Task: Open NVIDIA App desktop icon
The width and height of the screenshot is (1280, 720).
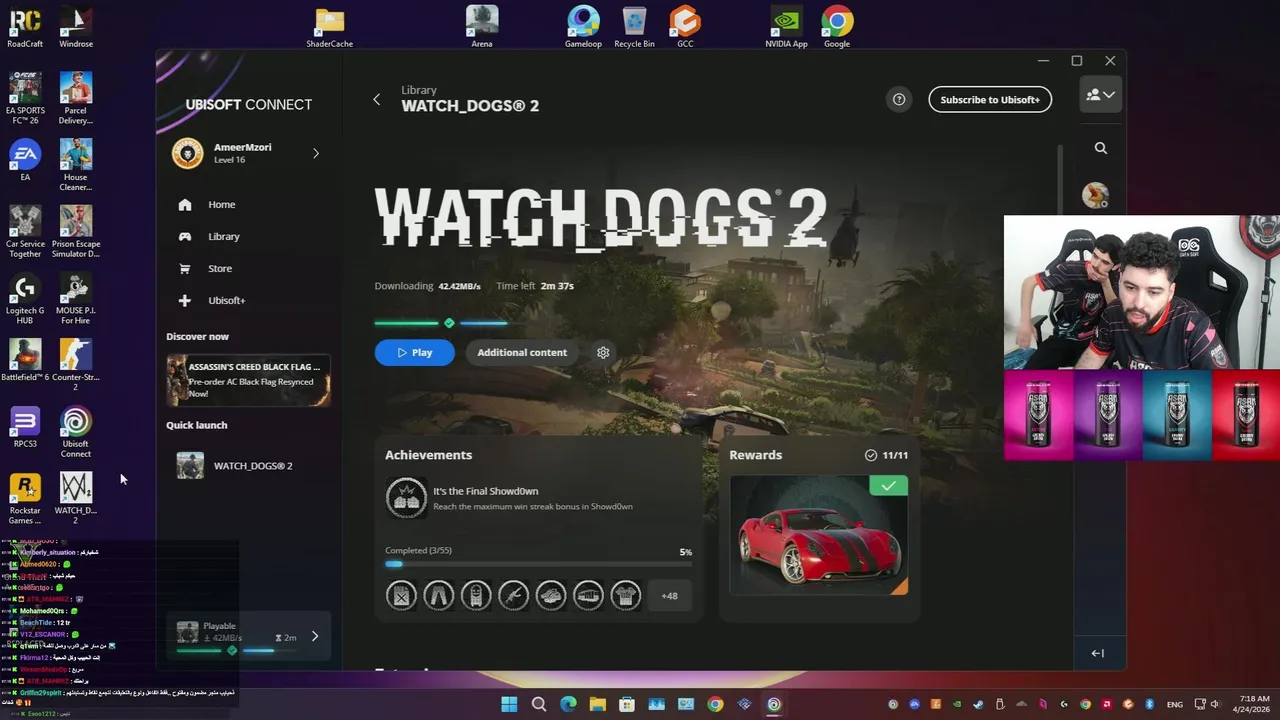Action: (787, 27)
